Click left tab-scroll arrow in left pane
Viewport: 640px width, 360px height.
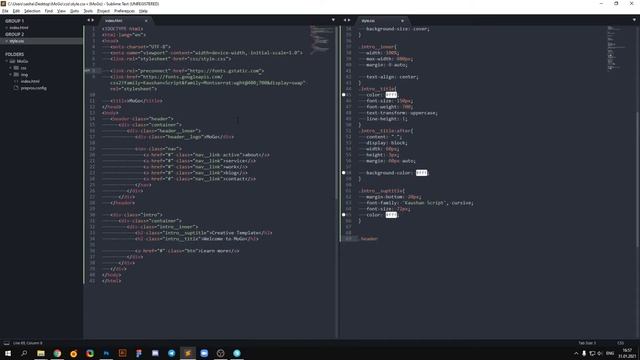89,20
